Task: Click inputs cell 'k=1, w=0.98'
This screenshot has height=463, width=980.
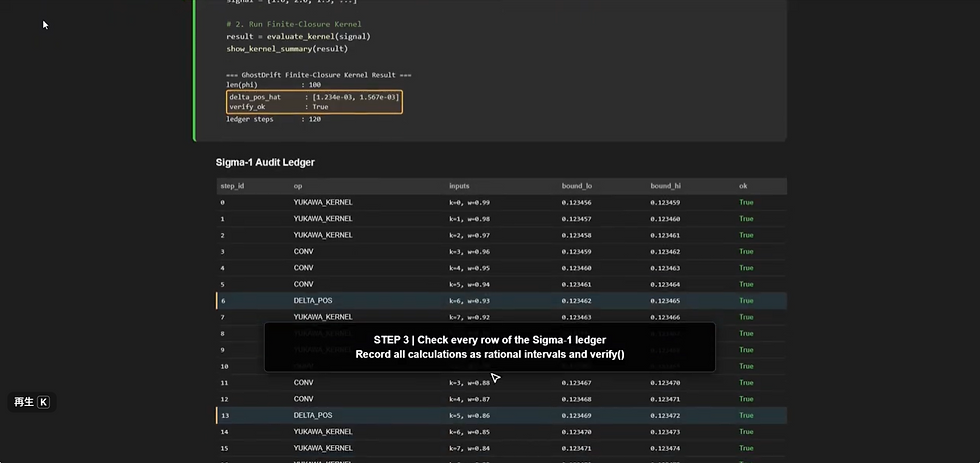Action: tap(469, 219)
